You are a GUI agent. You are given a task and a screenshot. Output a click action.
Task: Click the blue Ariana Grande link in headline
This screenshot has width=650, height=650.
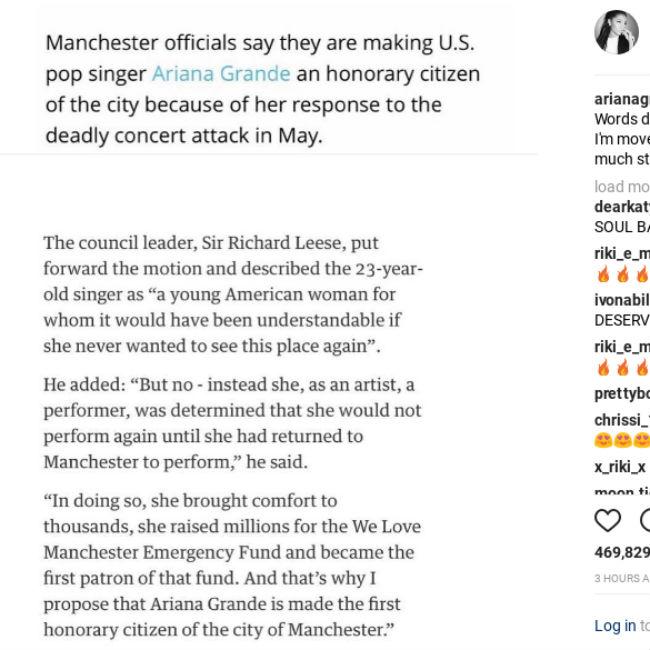coord(221,74)
